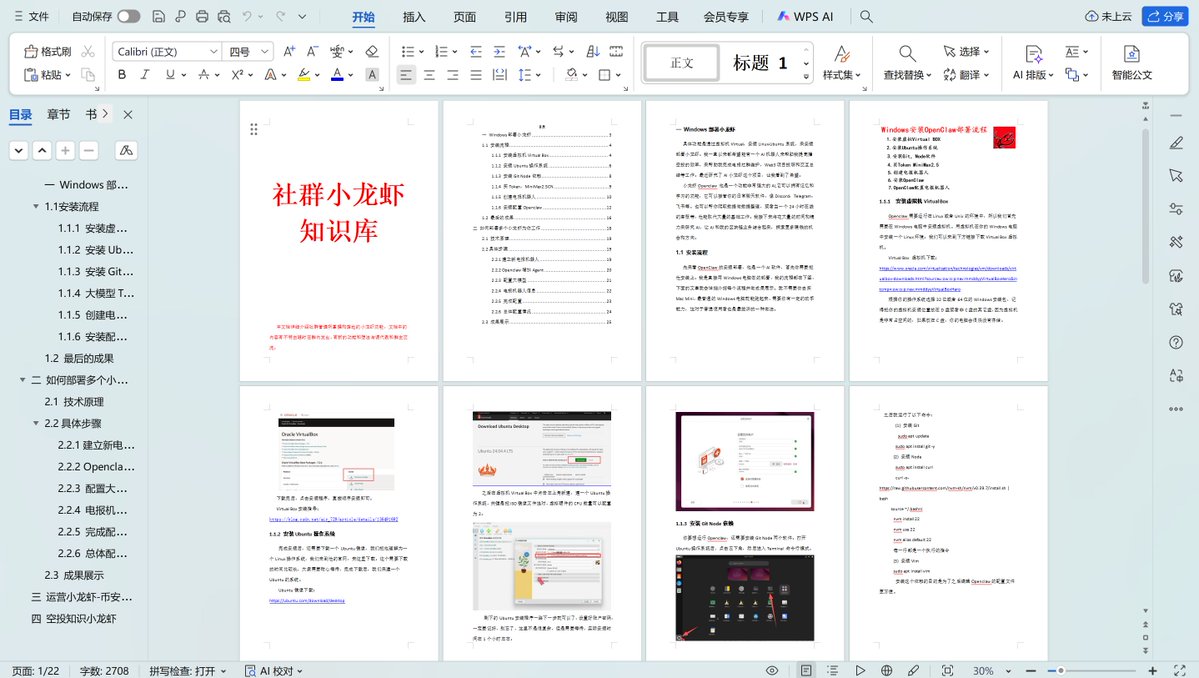Click the font color red A swatch
The width and height of the screenshot is (1199, 678).
tap(337, 74)
